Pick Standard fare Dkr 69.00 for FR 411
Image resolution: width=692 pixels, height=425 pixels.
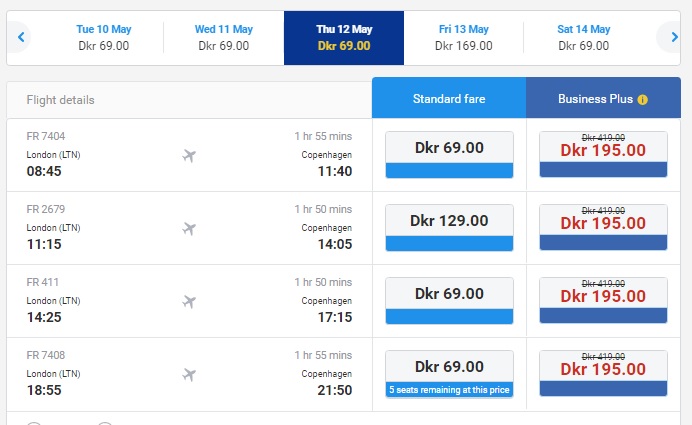[x=449, y=301]
